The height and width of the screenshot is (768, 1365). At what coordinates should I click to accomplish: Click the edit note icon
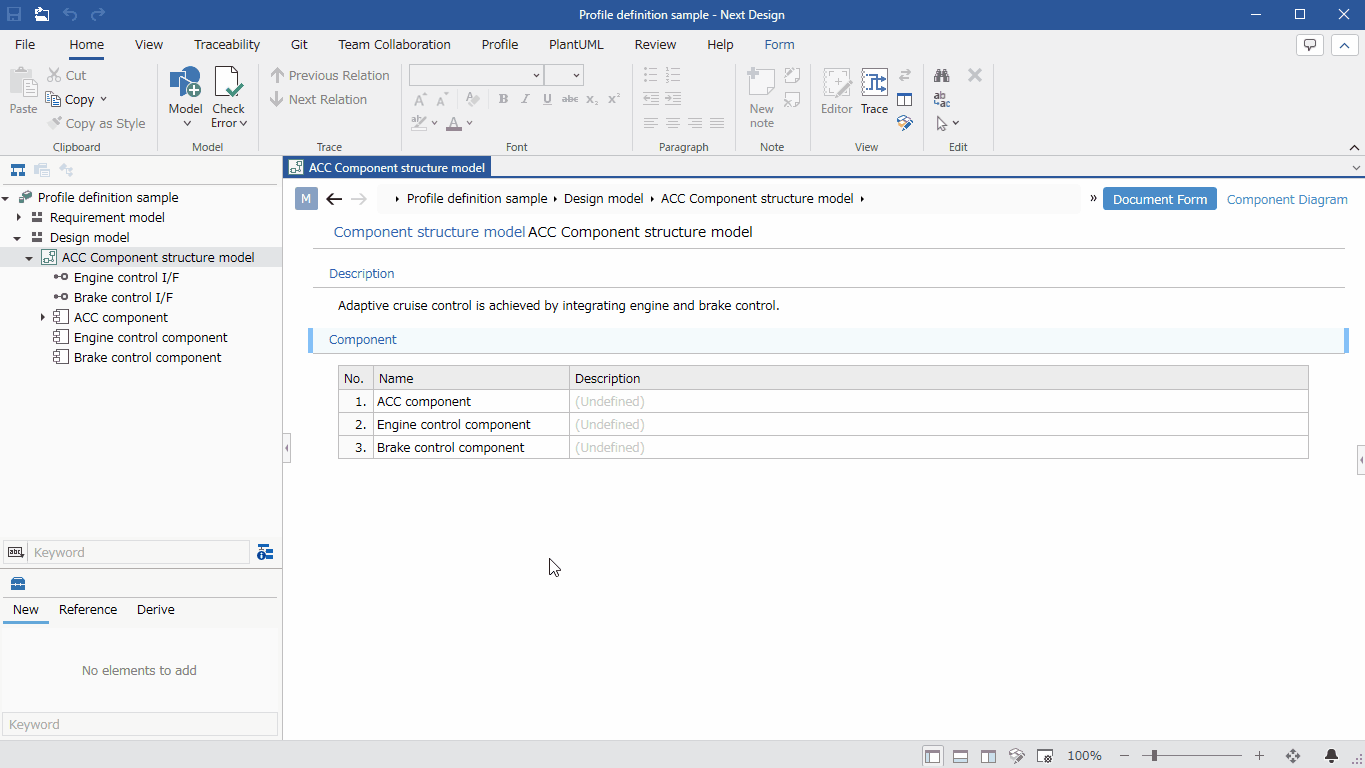click(x=792, y=75)
